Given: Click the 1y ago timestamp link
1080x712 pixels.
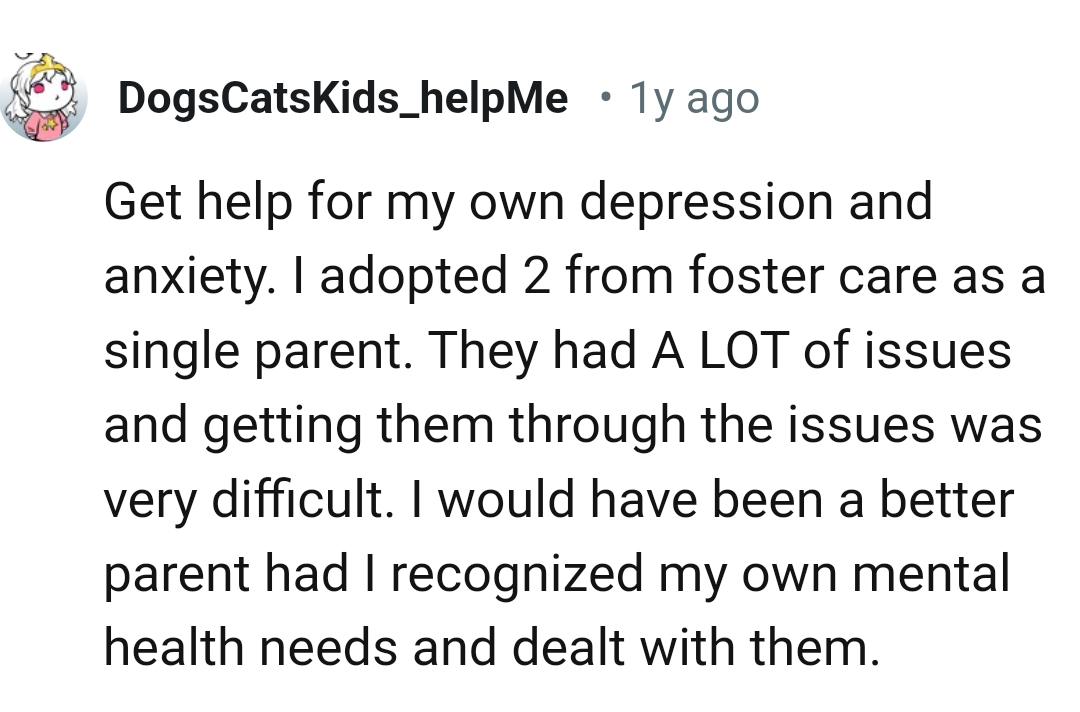Looking at the screenshot, I should tap(693, 97).
